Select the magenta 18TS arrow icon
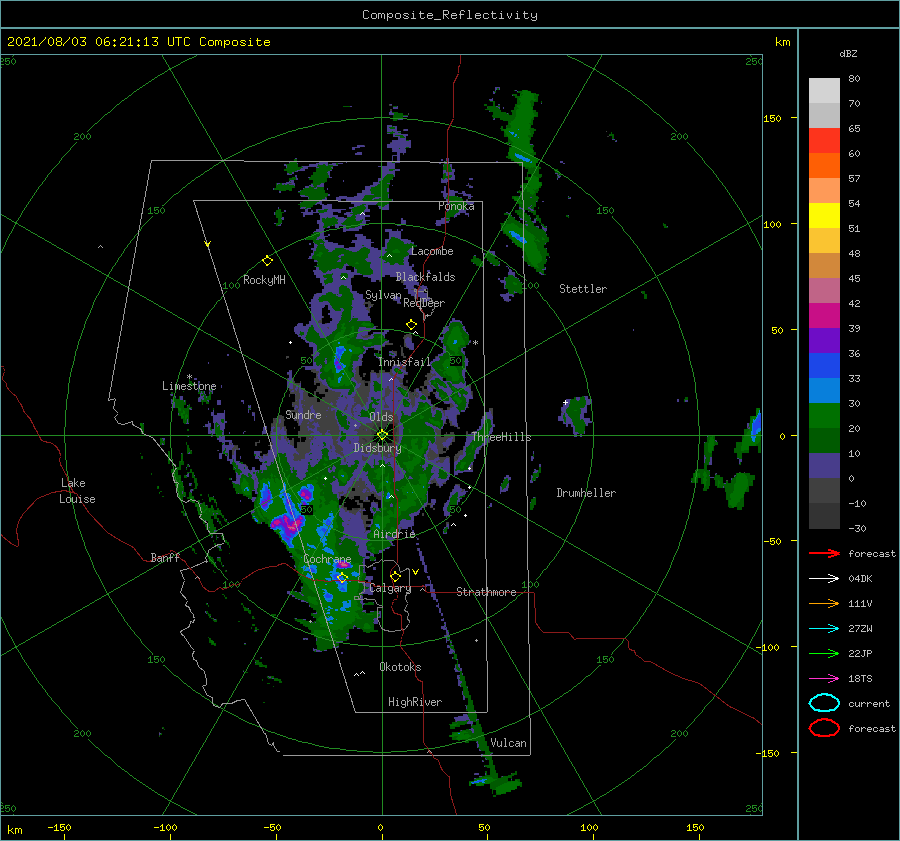Viewport: 900px width, 841px height. [x=824, y=679]
